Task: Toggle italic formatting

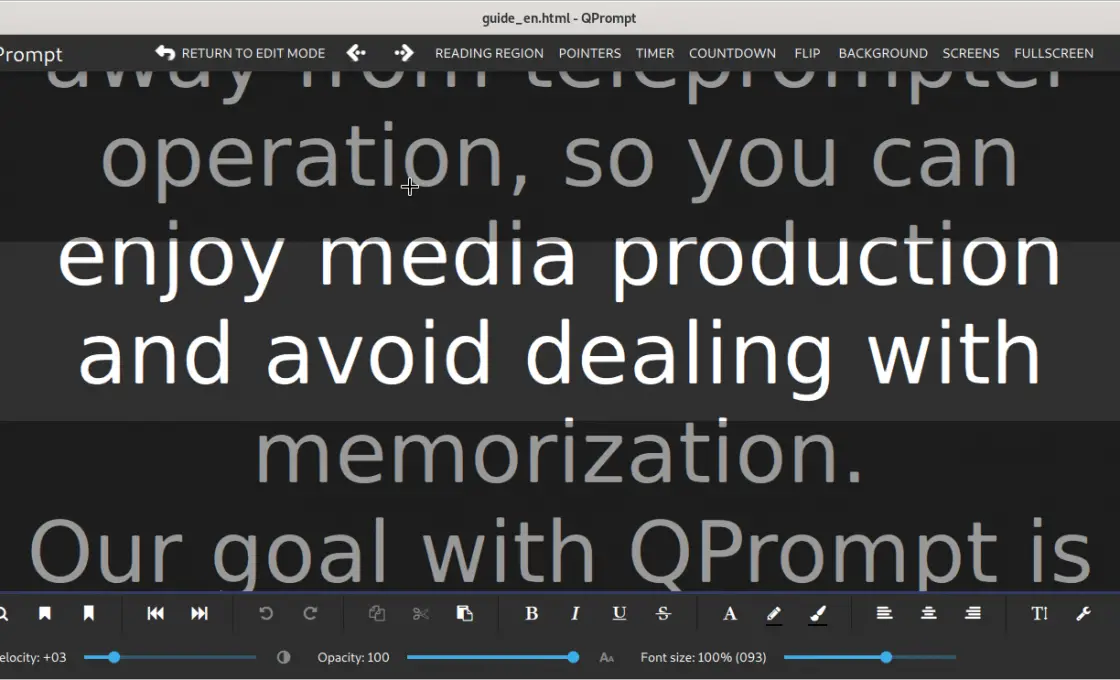Action: [575, 614]
